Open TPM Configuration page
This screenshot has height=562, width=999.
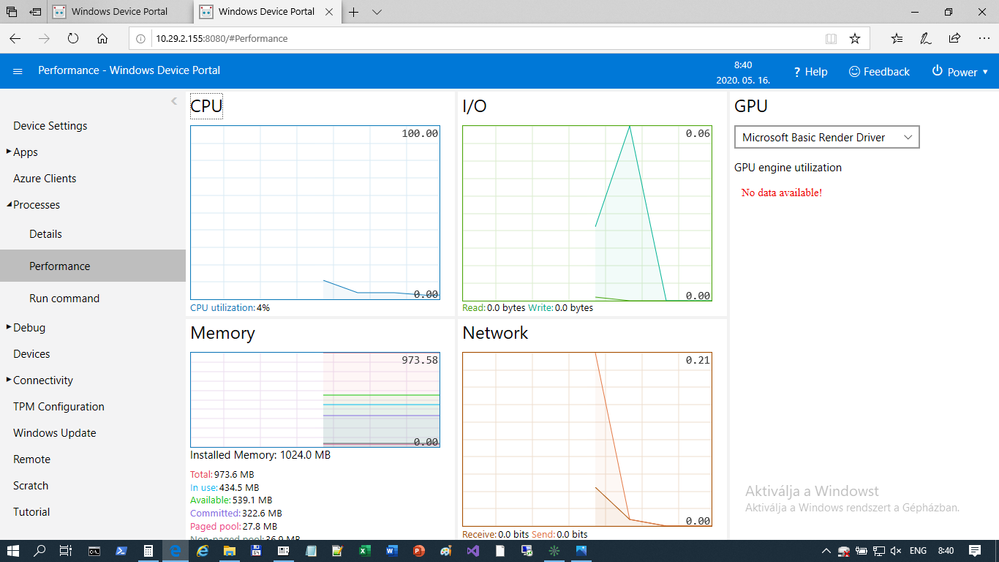(59, 407)
